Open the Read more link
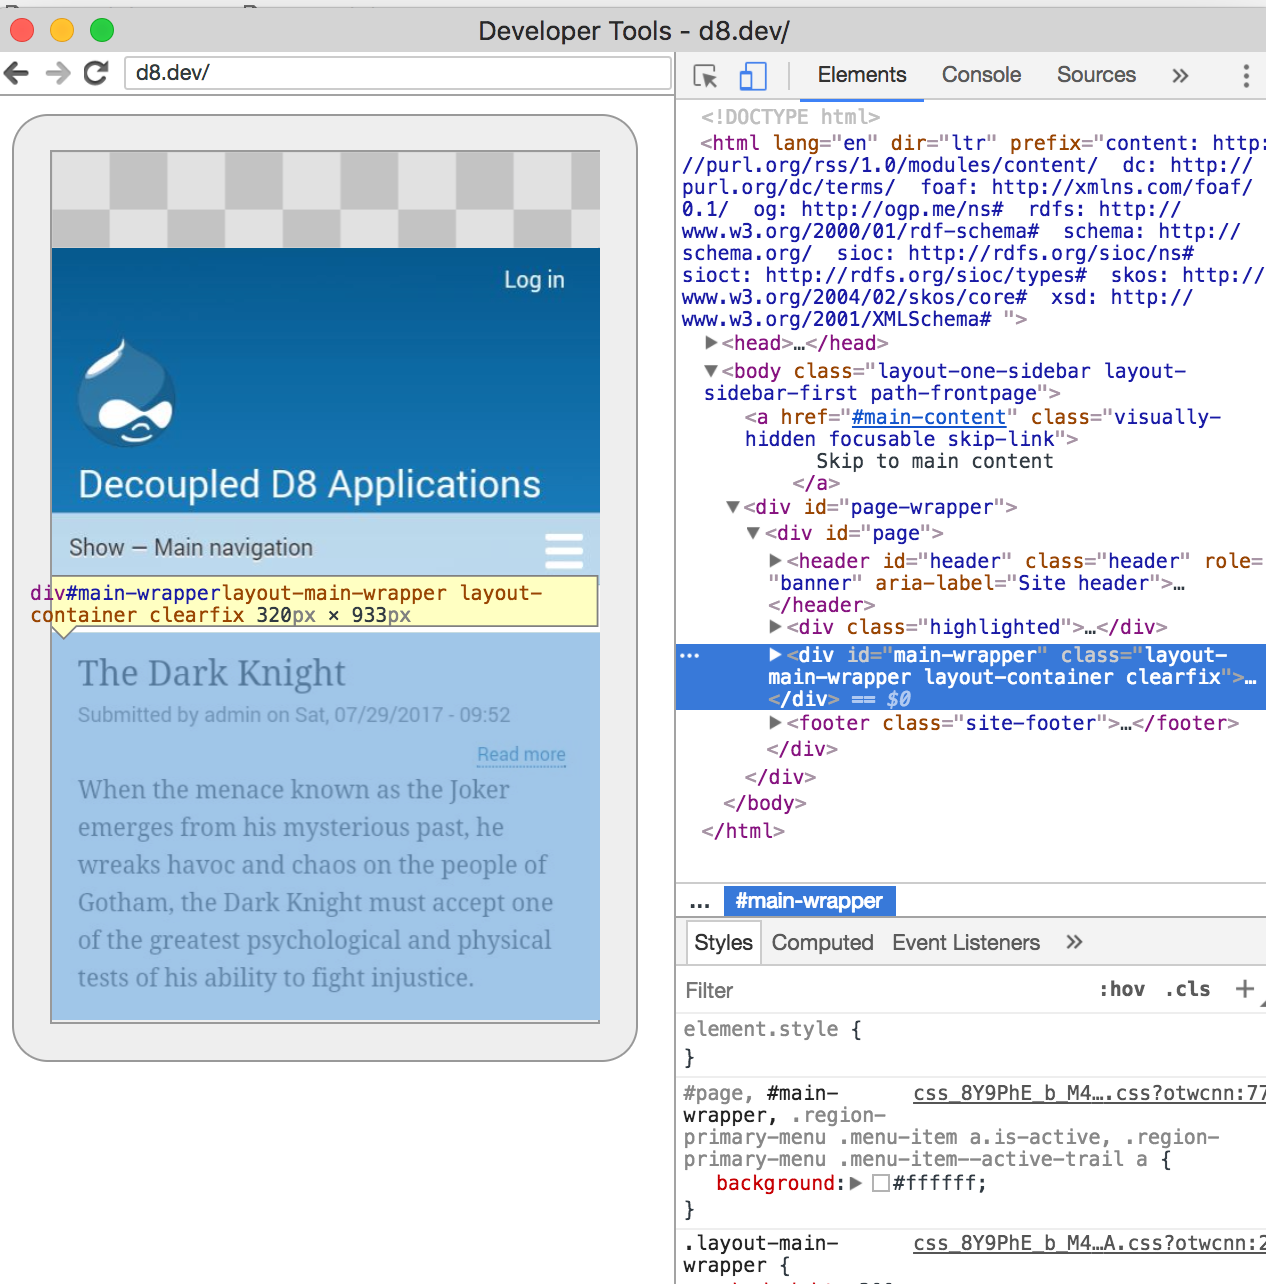This screenshot has width=1266, height=1284. click(x=521, y=754)
